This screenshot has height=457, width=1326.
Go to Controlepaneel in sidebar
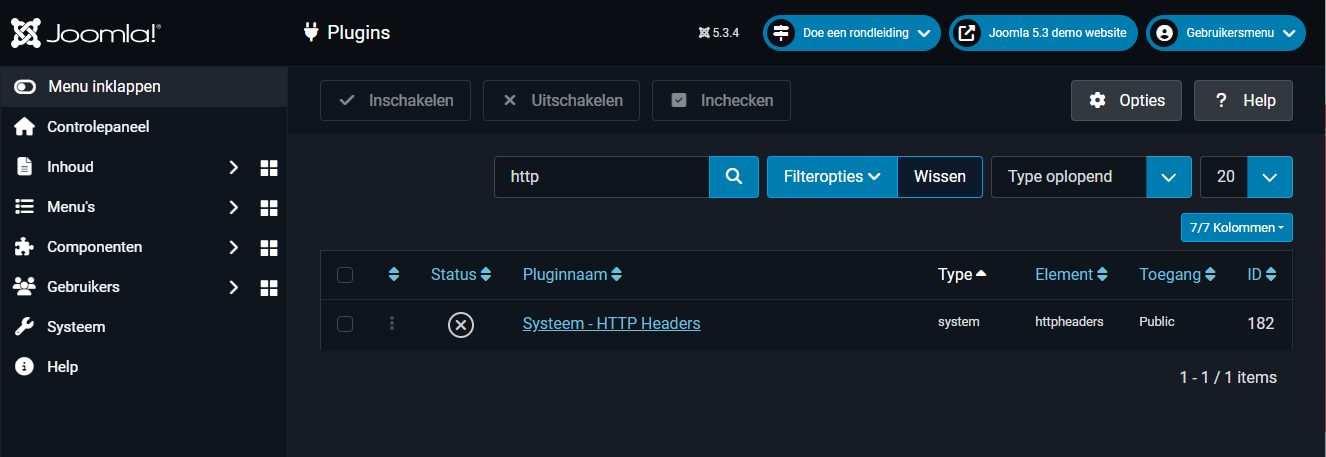[x=98, y=128]
